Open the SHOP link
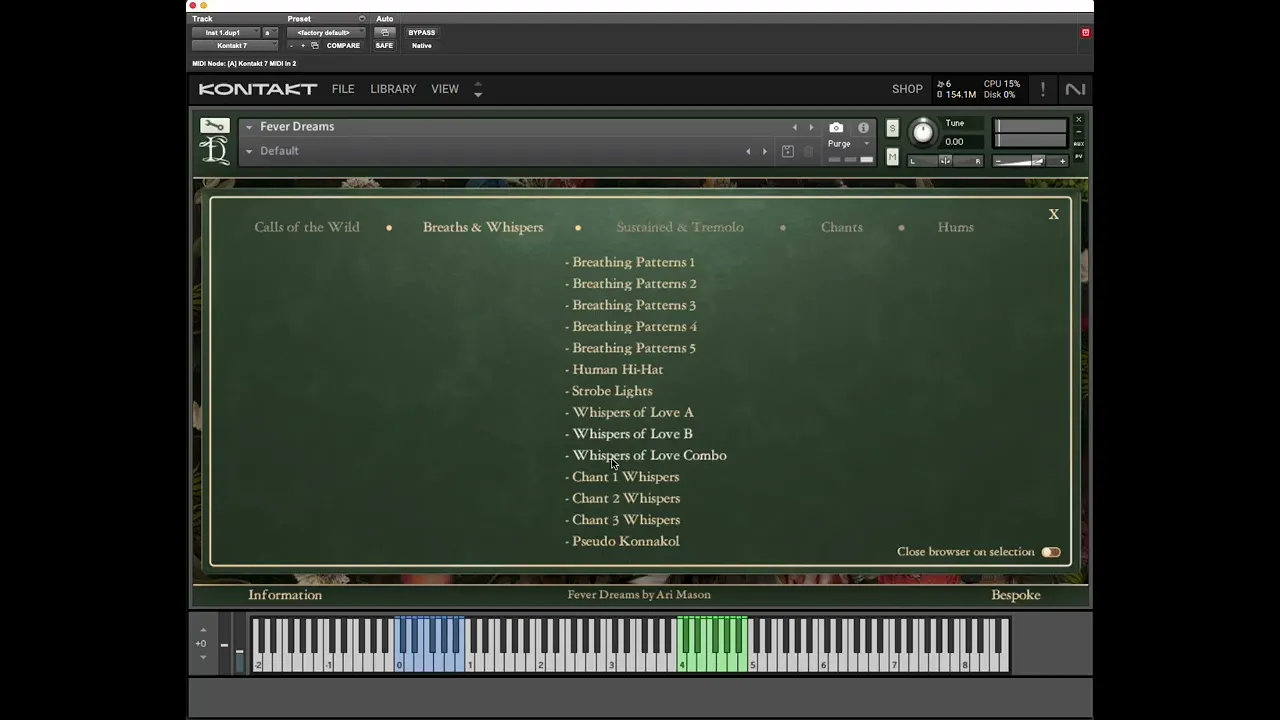Screen dimensions: 1280x720 point(907,89)
